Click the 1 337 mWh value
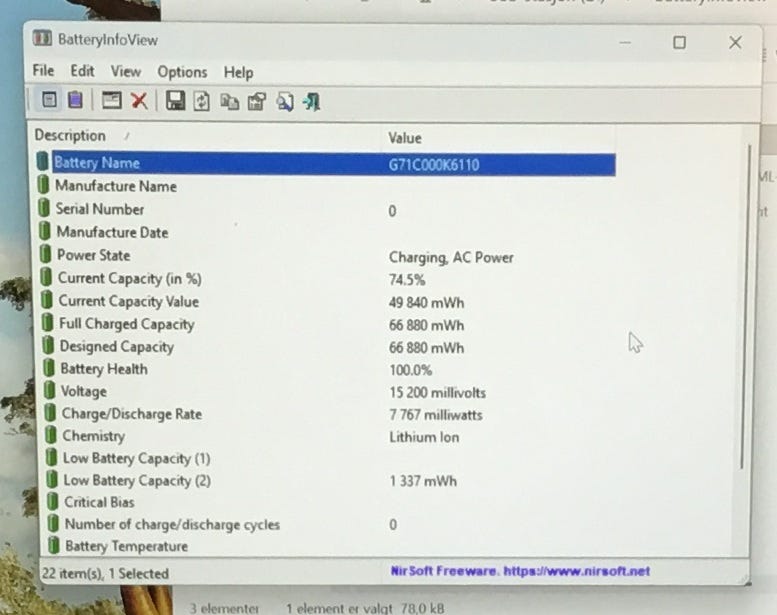 click(x=423, y=481)
